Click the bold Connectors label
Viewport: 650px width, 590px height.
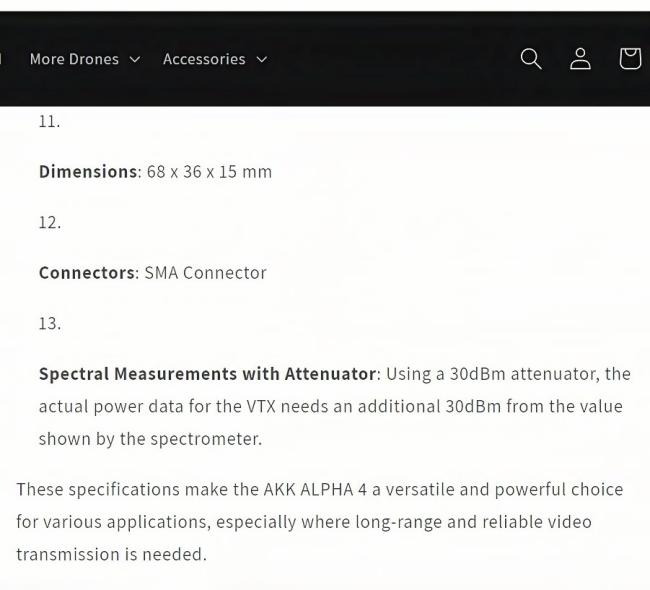pos(88,272)
